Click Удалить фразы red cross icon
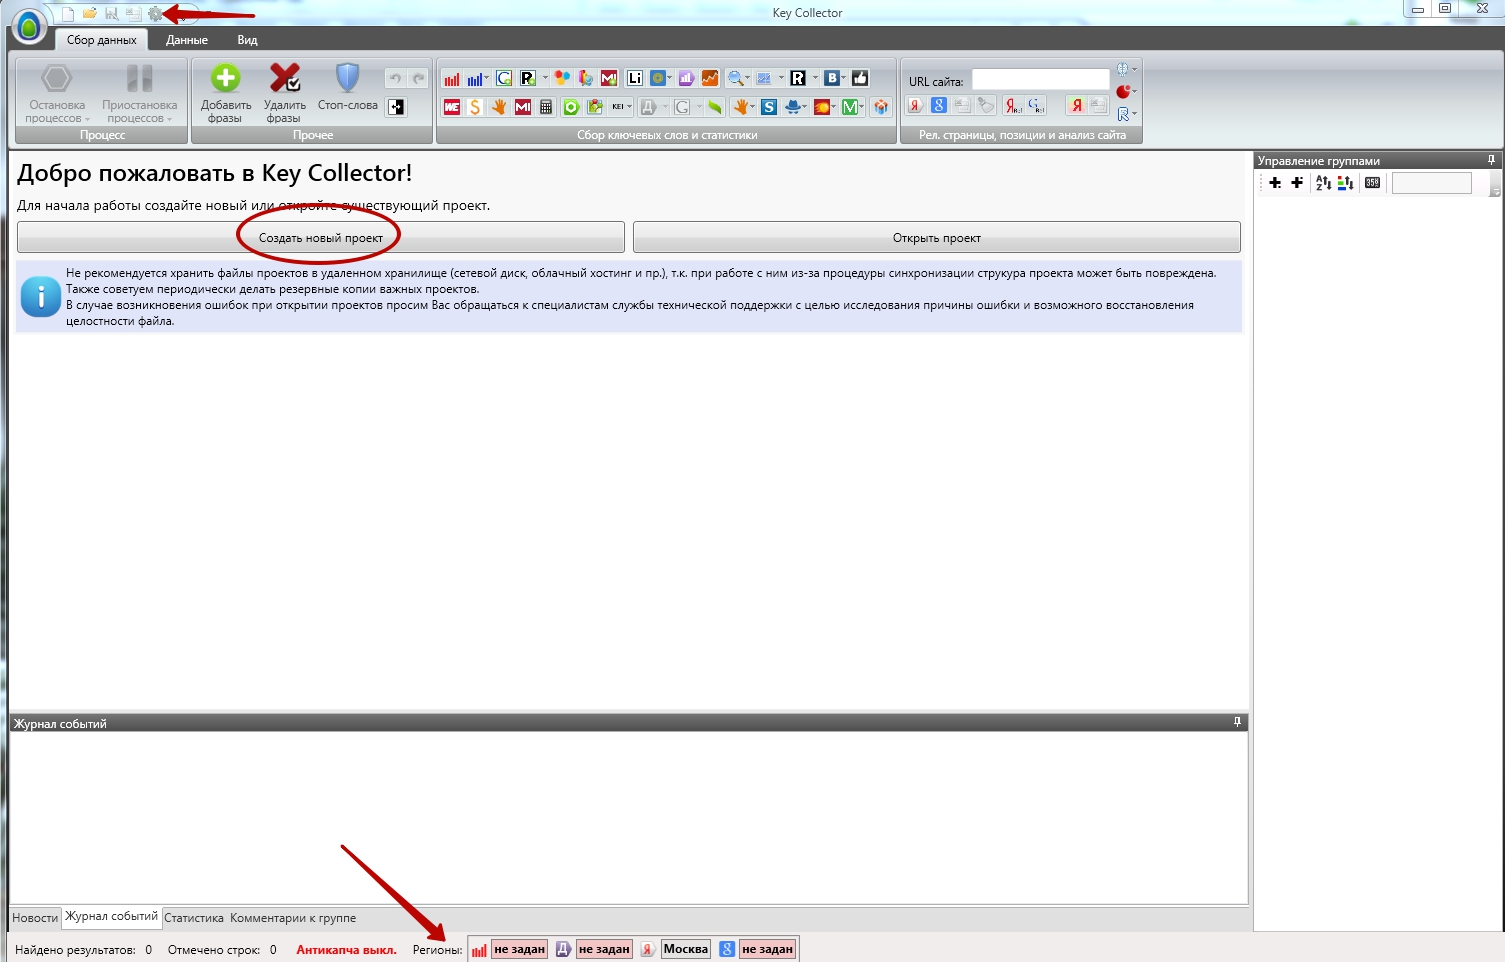The width and height of the screenshot is (1505, 962). tap(285, 79)
